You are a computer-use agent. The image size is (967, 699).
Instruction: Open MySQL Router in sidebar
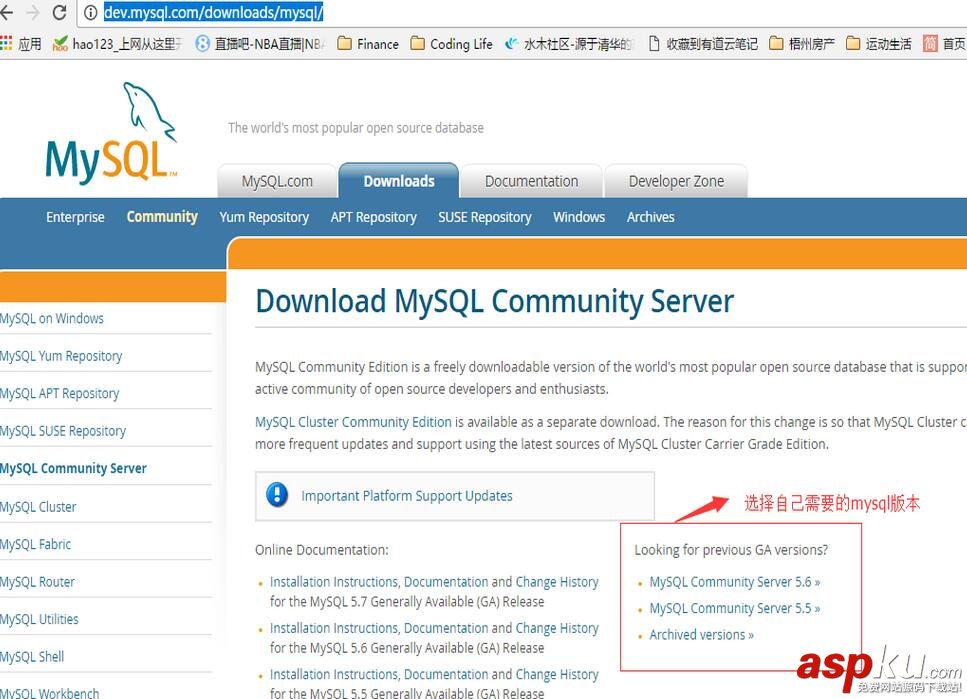[x=37, y=582]
